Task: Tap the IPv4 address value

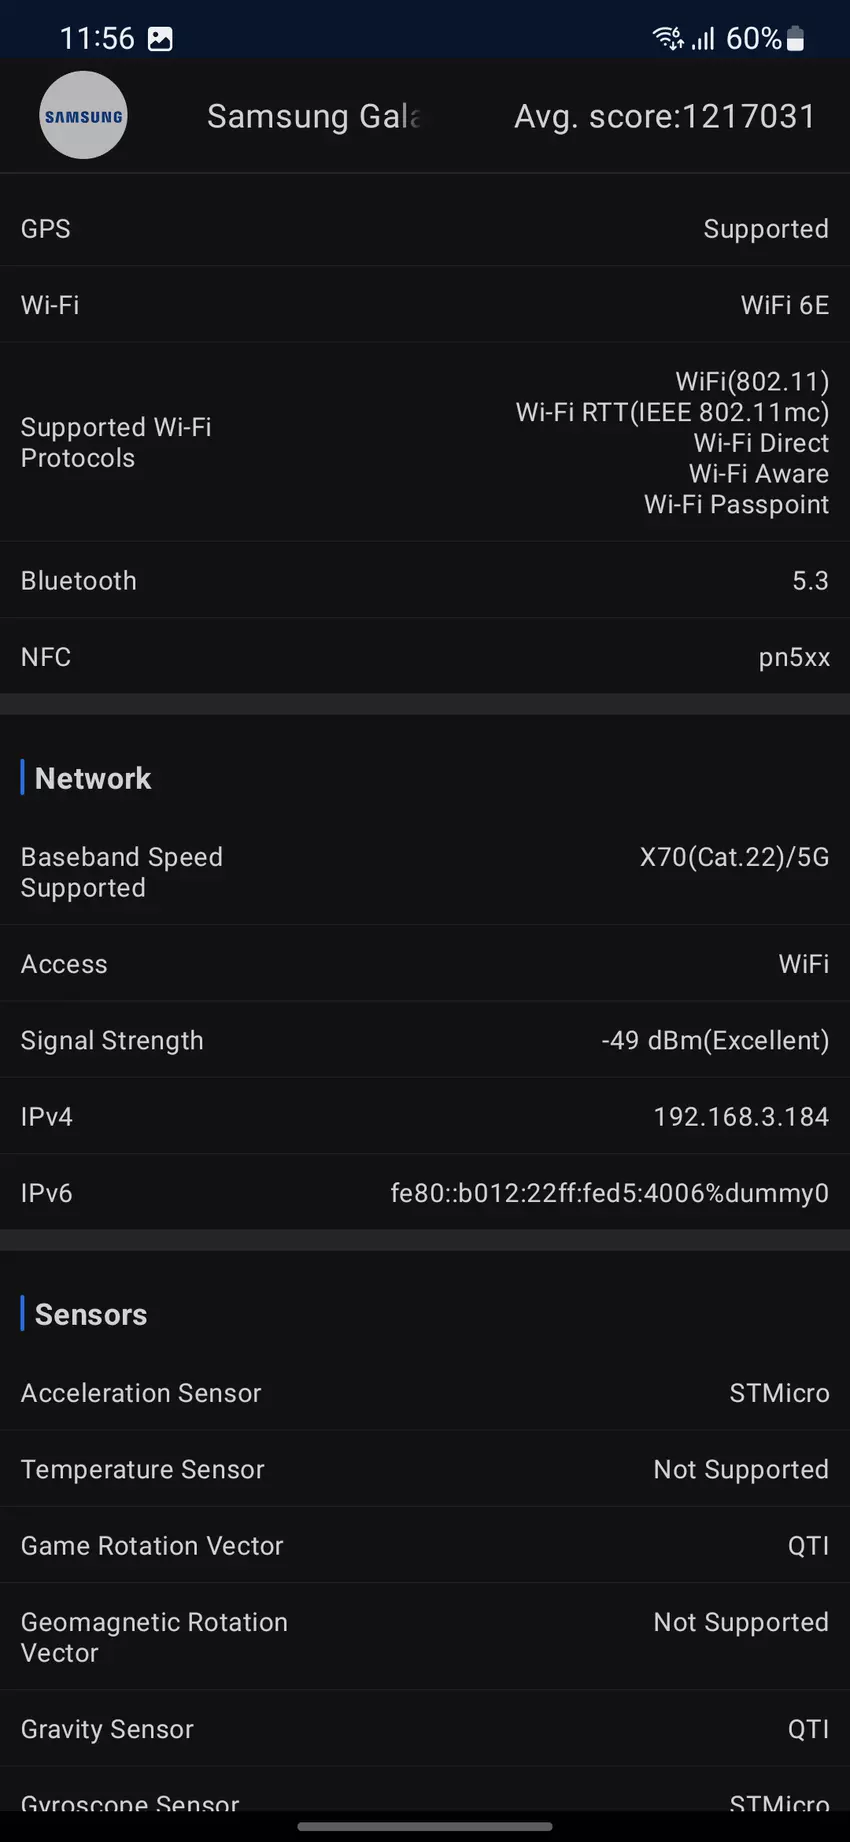Action: [741, 1117]
